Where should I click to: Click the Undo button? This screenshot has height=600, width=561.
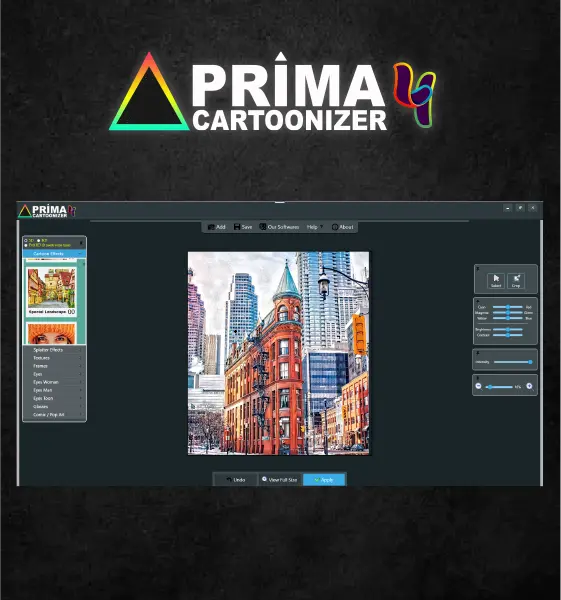(235, 479)
